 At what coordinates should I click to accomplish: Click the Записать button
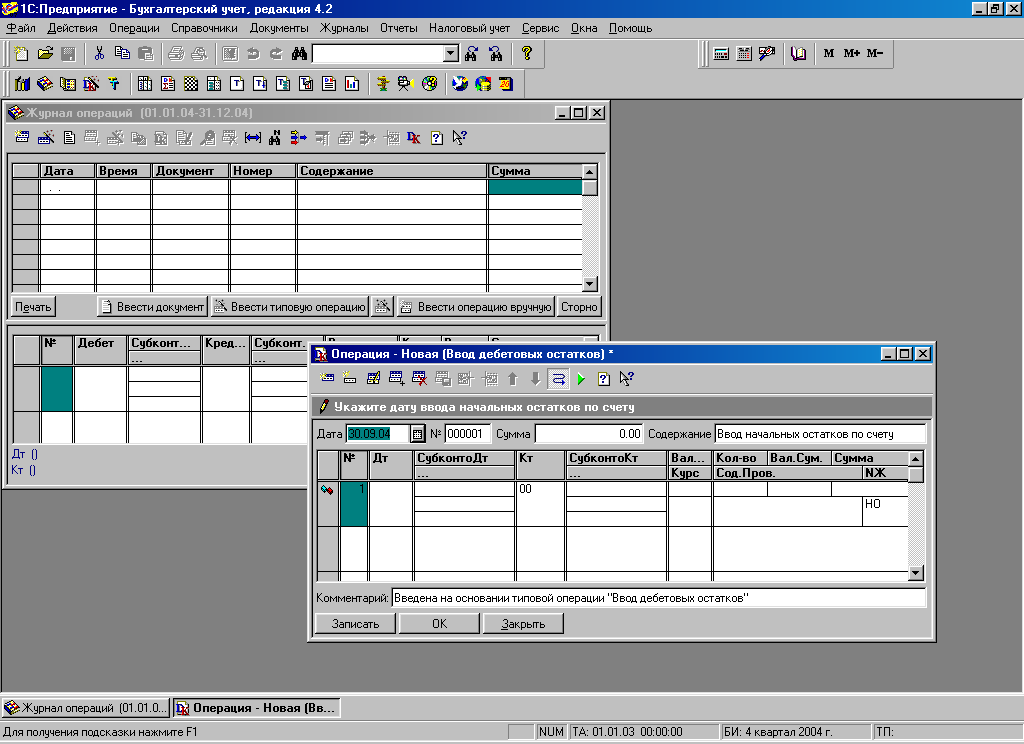[x=355, y=624]
